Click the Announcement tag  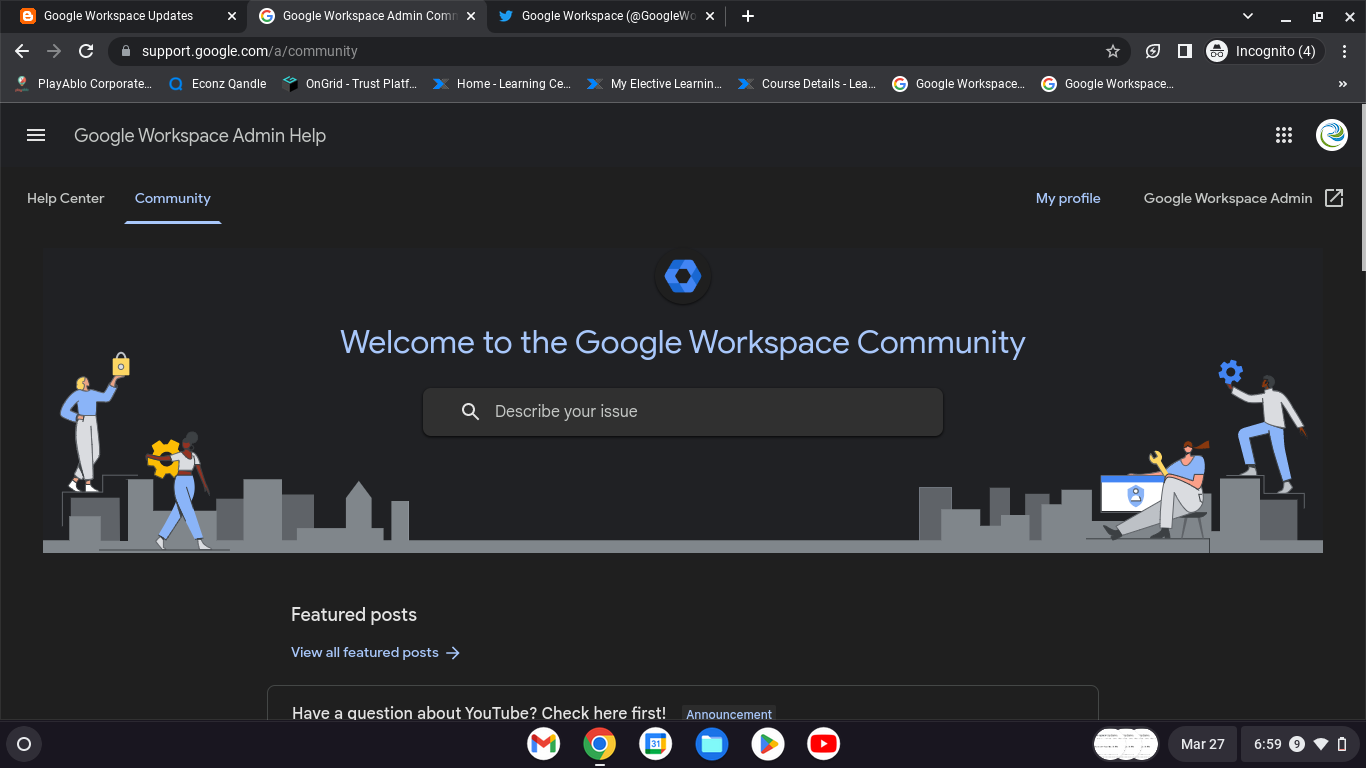[x=729, y=714]
